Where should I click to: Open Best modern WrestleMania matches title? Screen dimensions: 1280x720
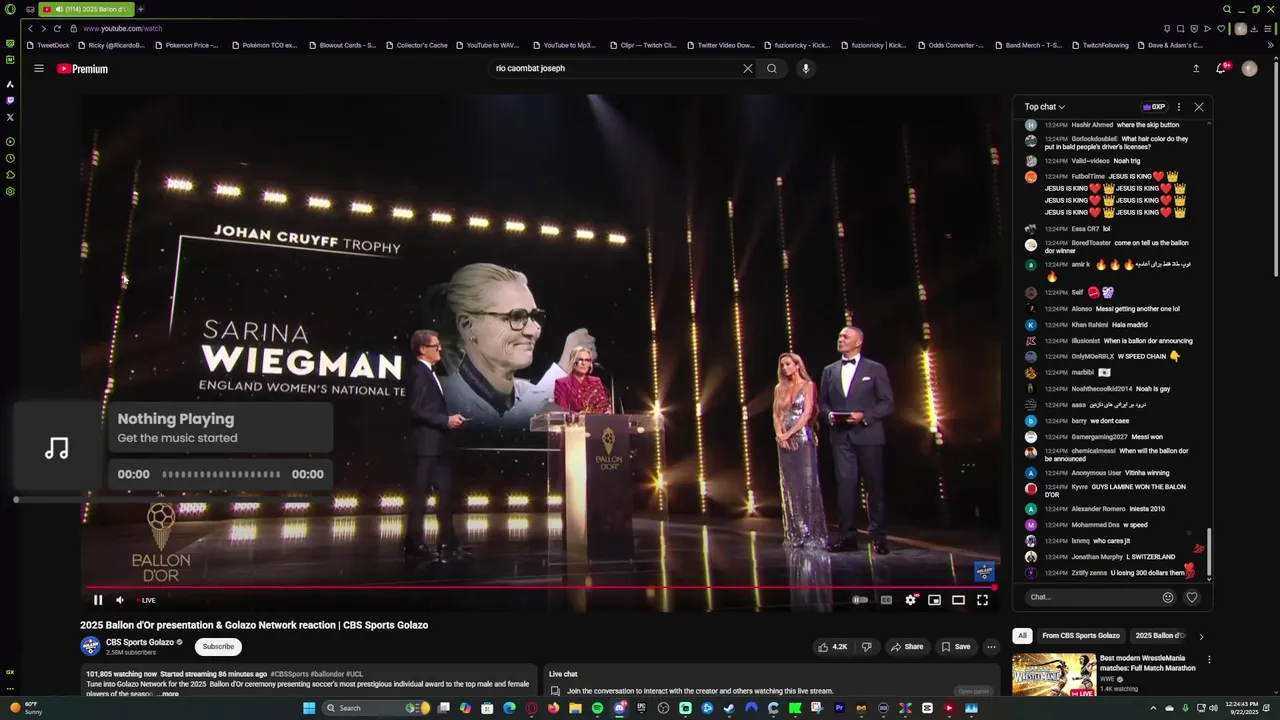[x=1148, y=663]
